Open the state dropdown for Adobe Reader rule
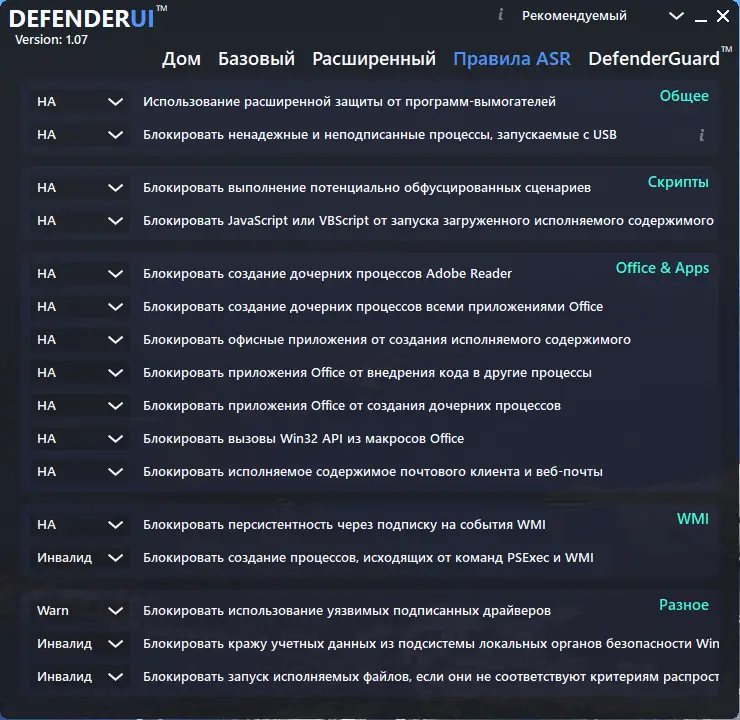The image size is (740, 720). point(80,274)
